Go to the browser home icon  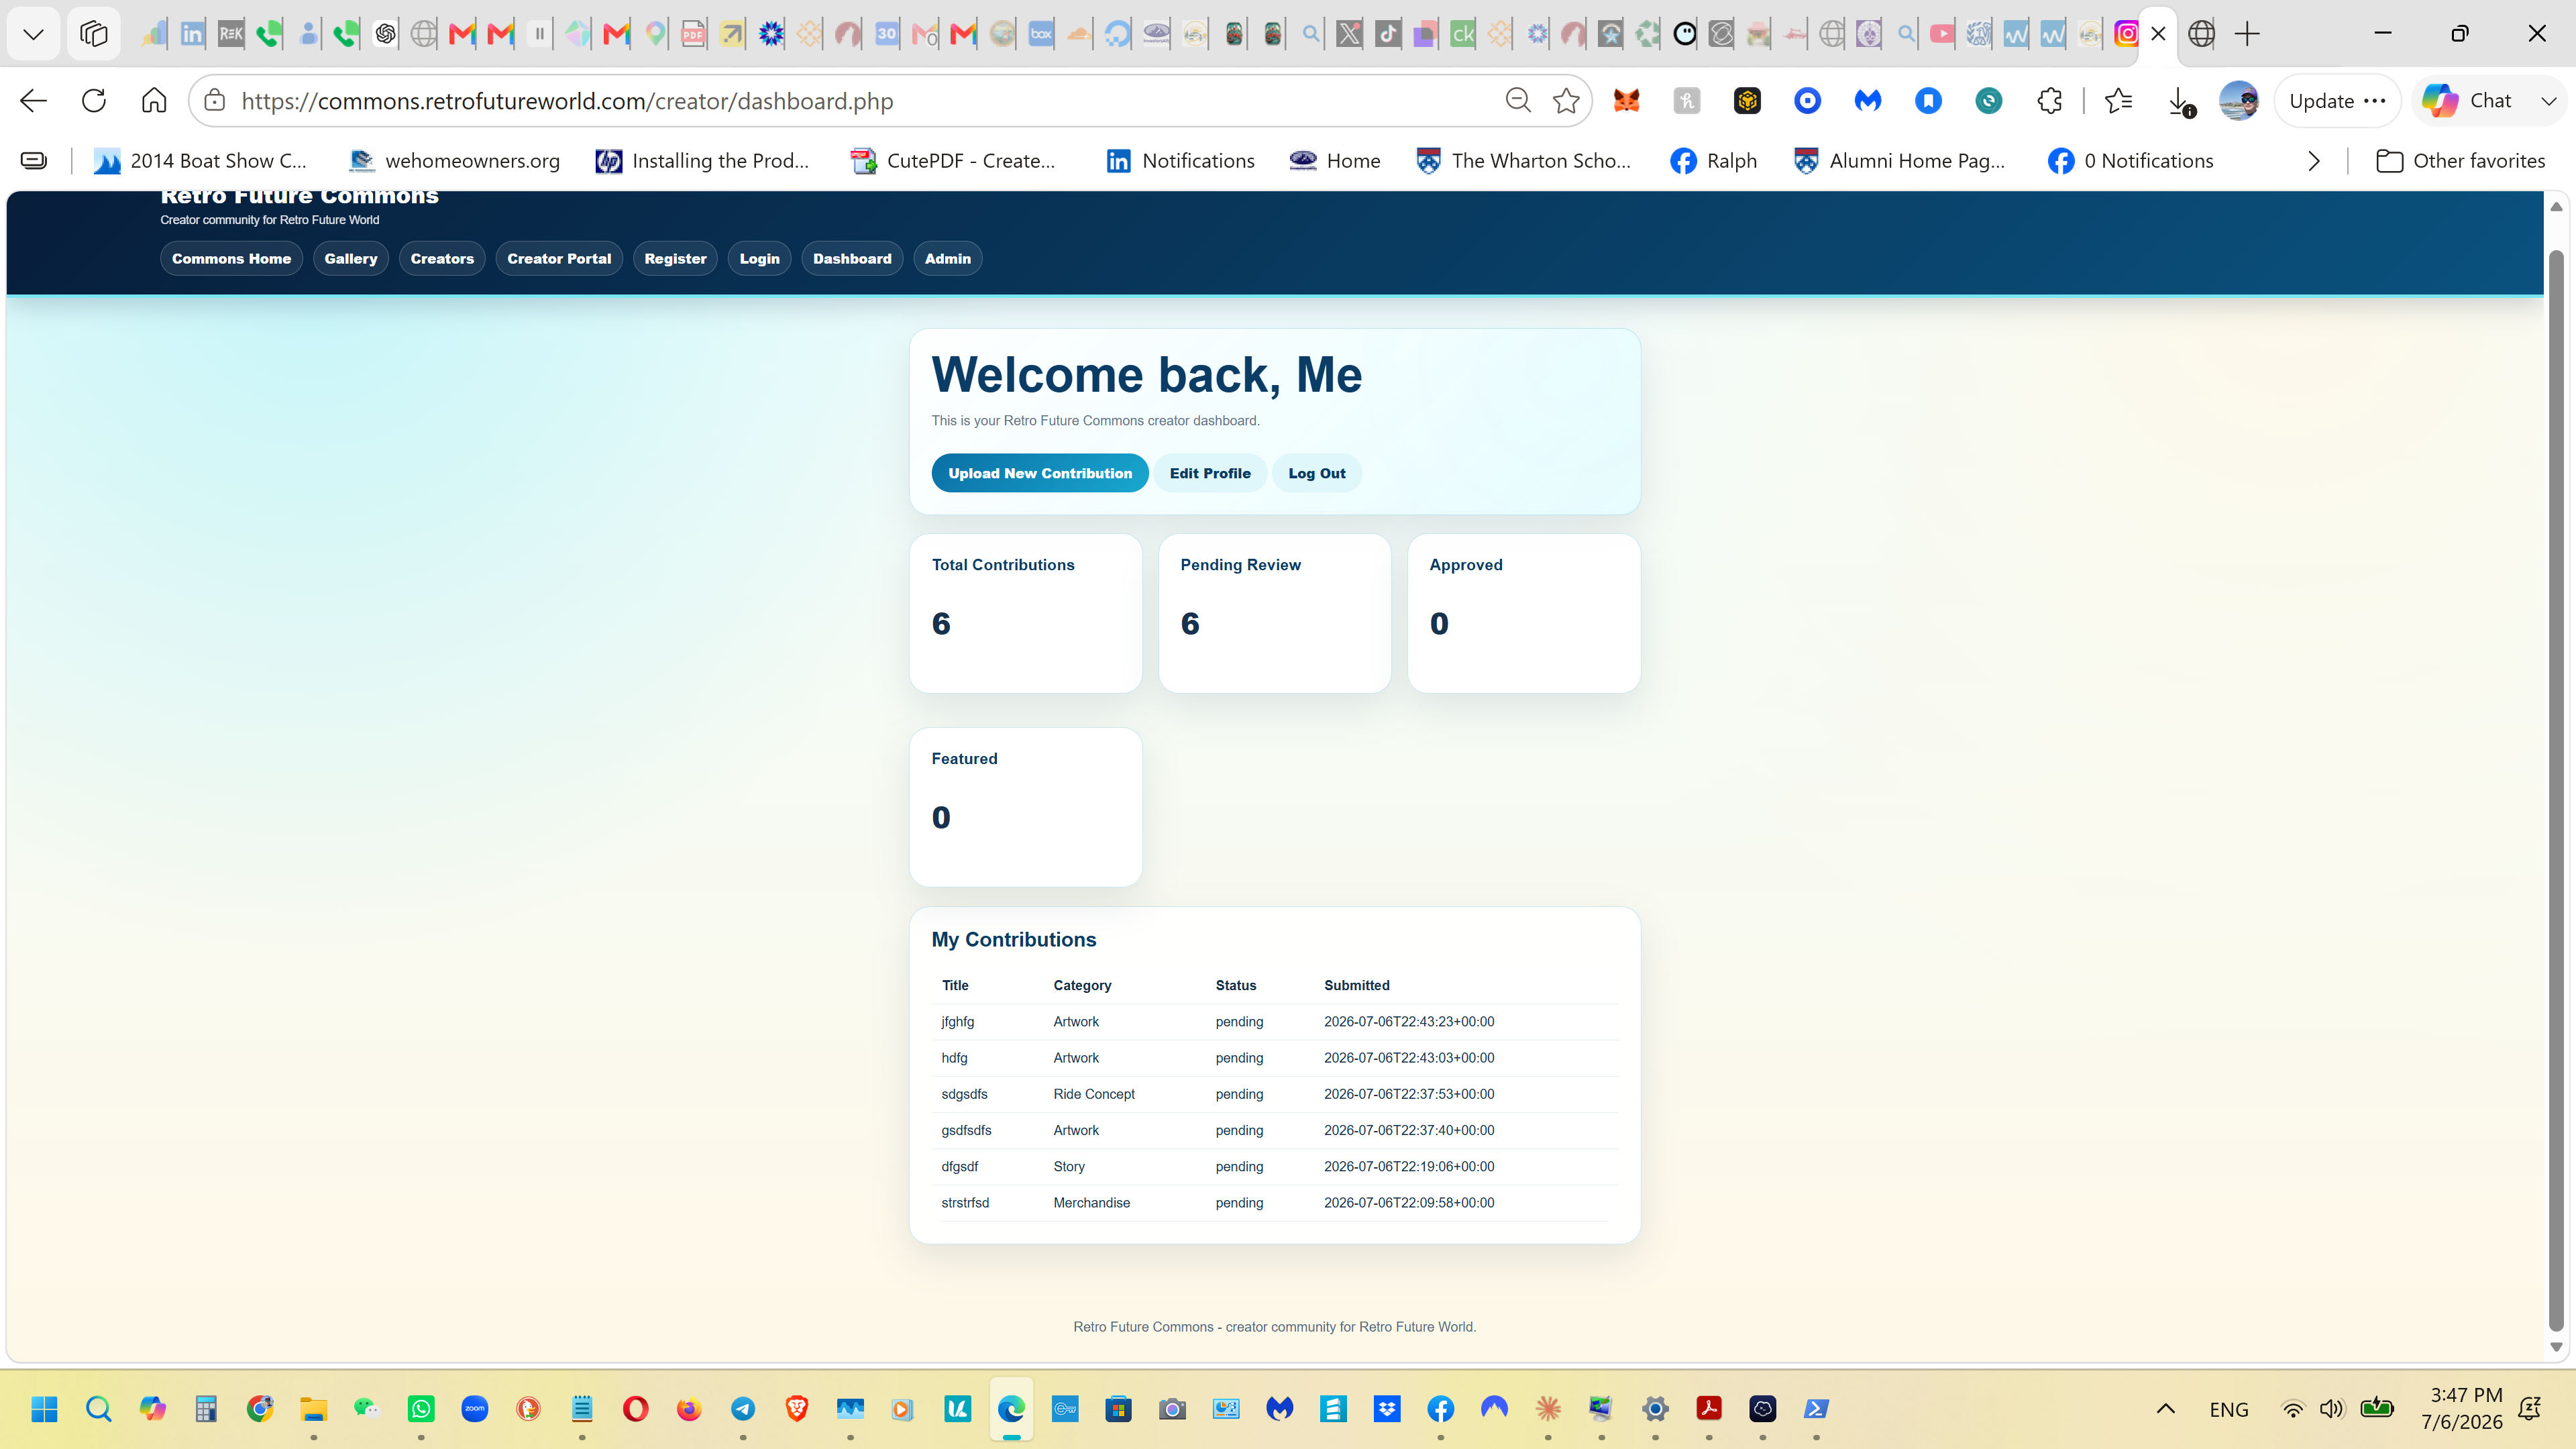(154, 100)
